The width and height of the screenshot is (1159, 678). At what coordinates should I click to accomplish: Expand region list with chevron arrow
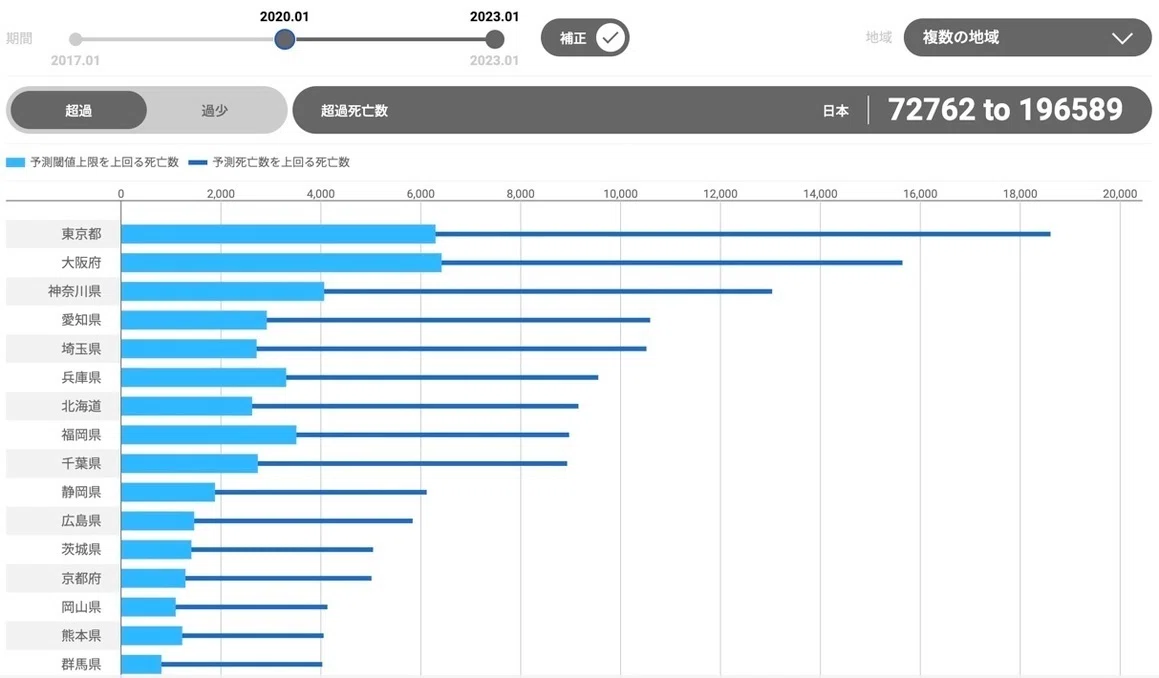tap(1122, 38)
